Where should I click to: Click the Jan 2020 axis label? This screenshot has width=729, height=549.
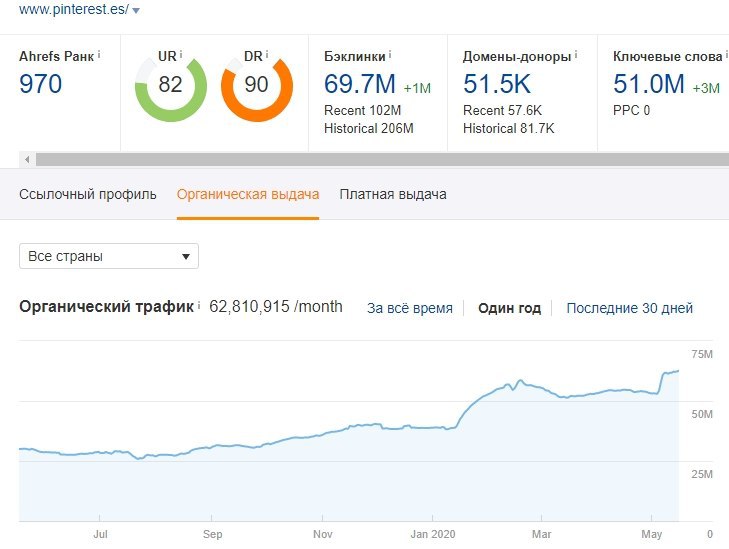click(432, 535)
